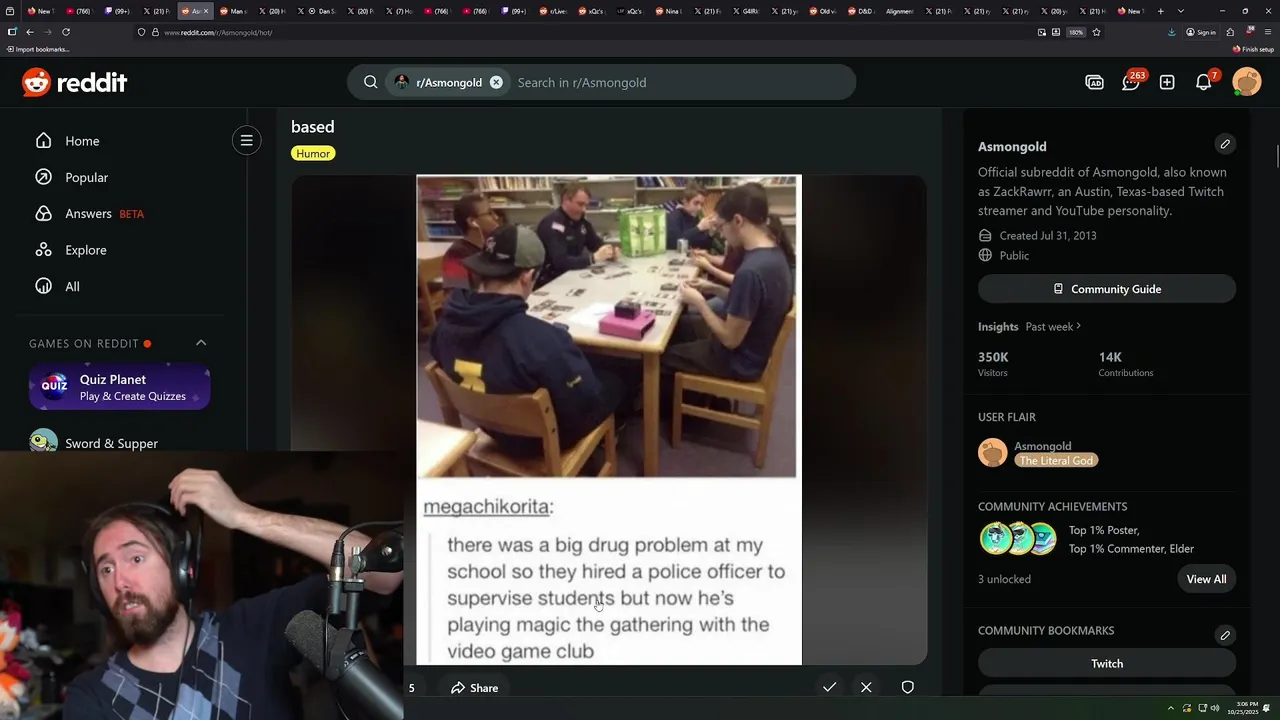Open Answers BETA in the sidebar
The height and width of the screenshot is (720, 1280).
coord(90,213)
